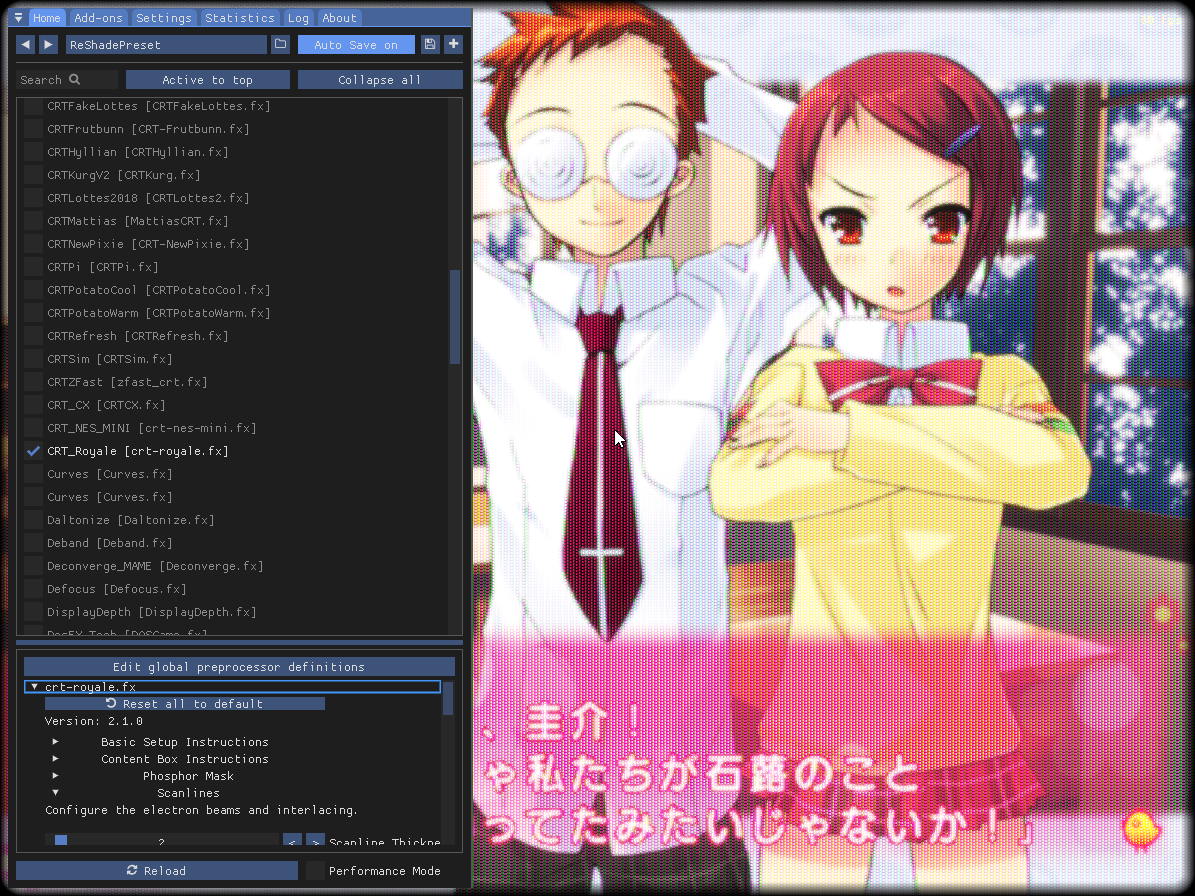
Task: Select Defocus [Defocus.fx] row
Action: [116, 588]
